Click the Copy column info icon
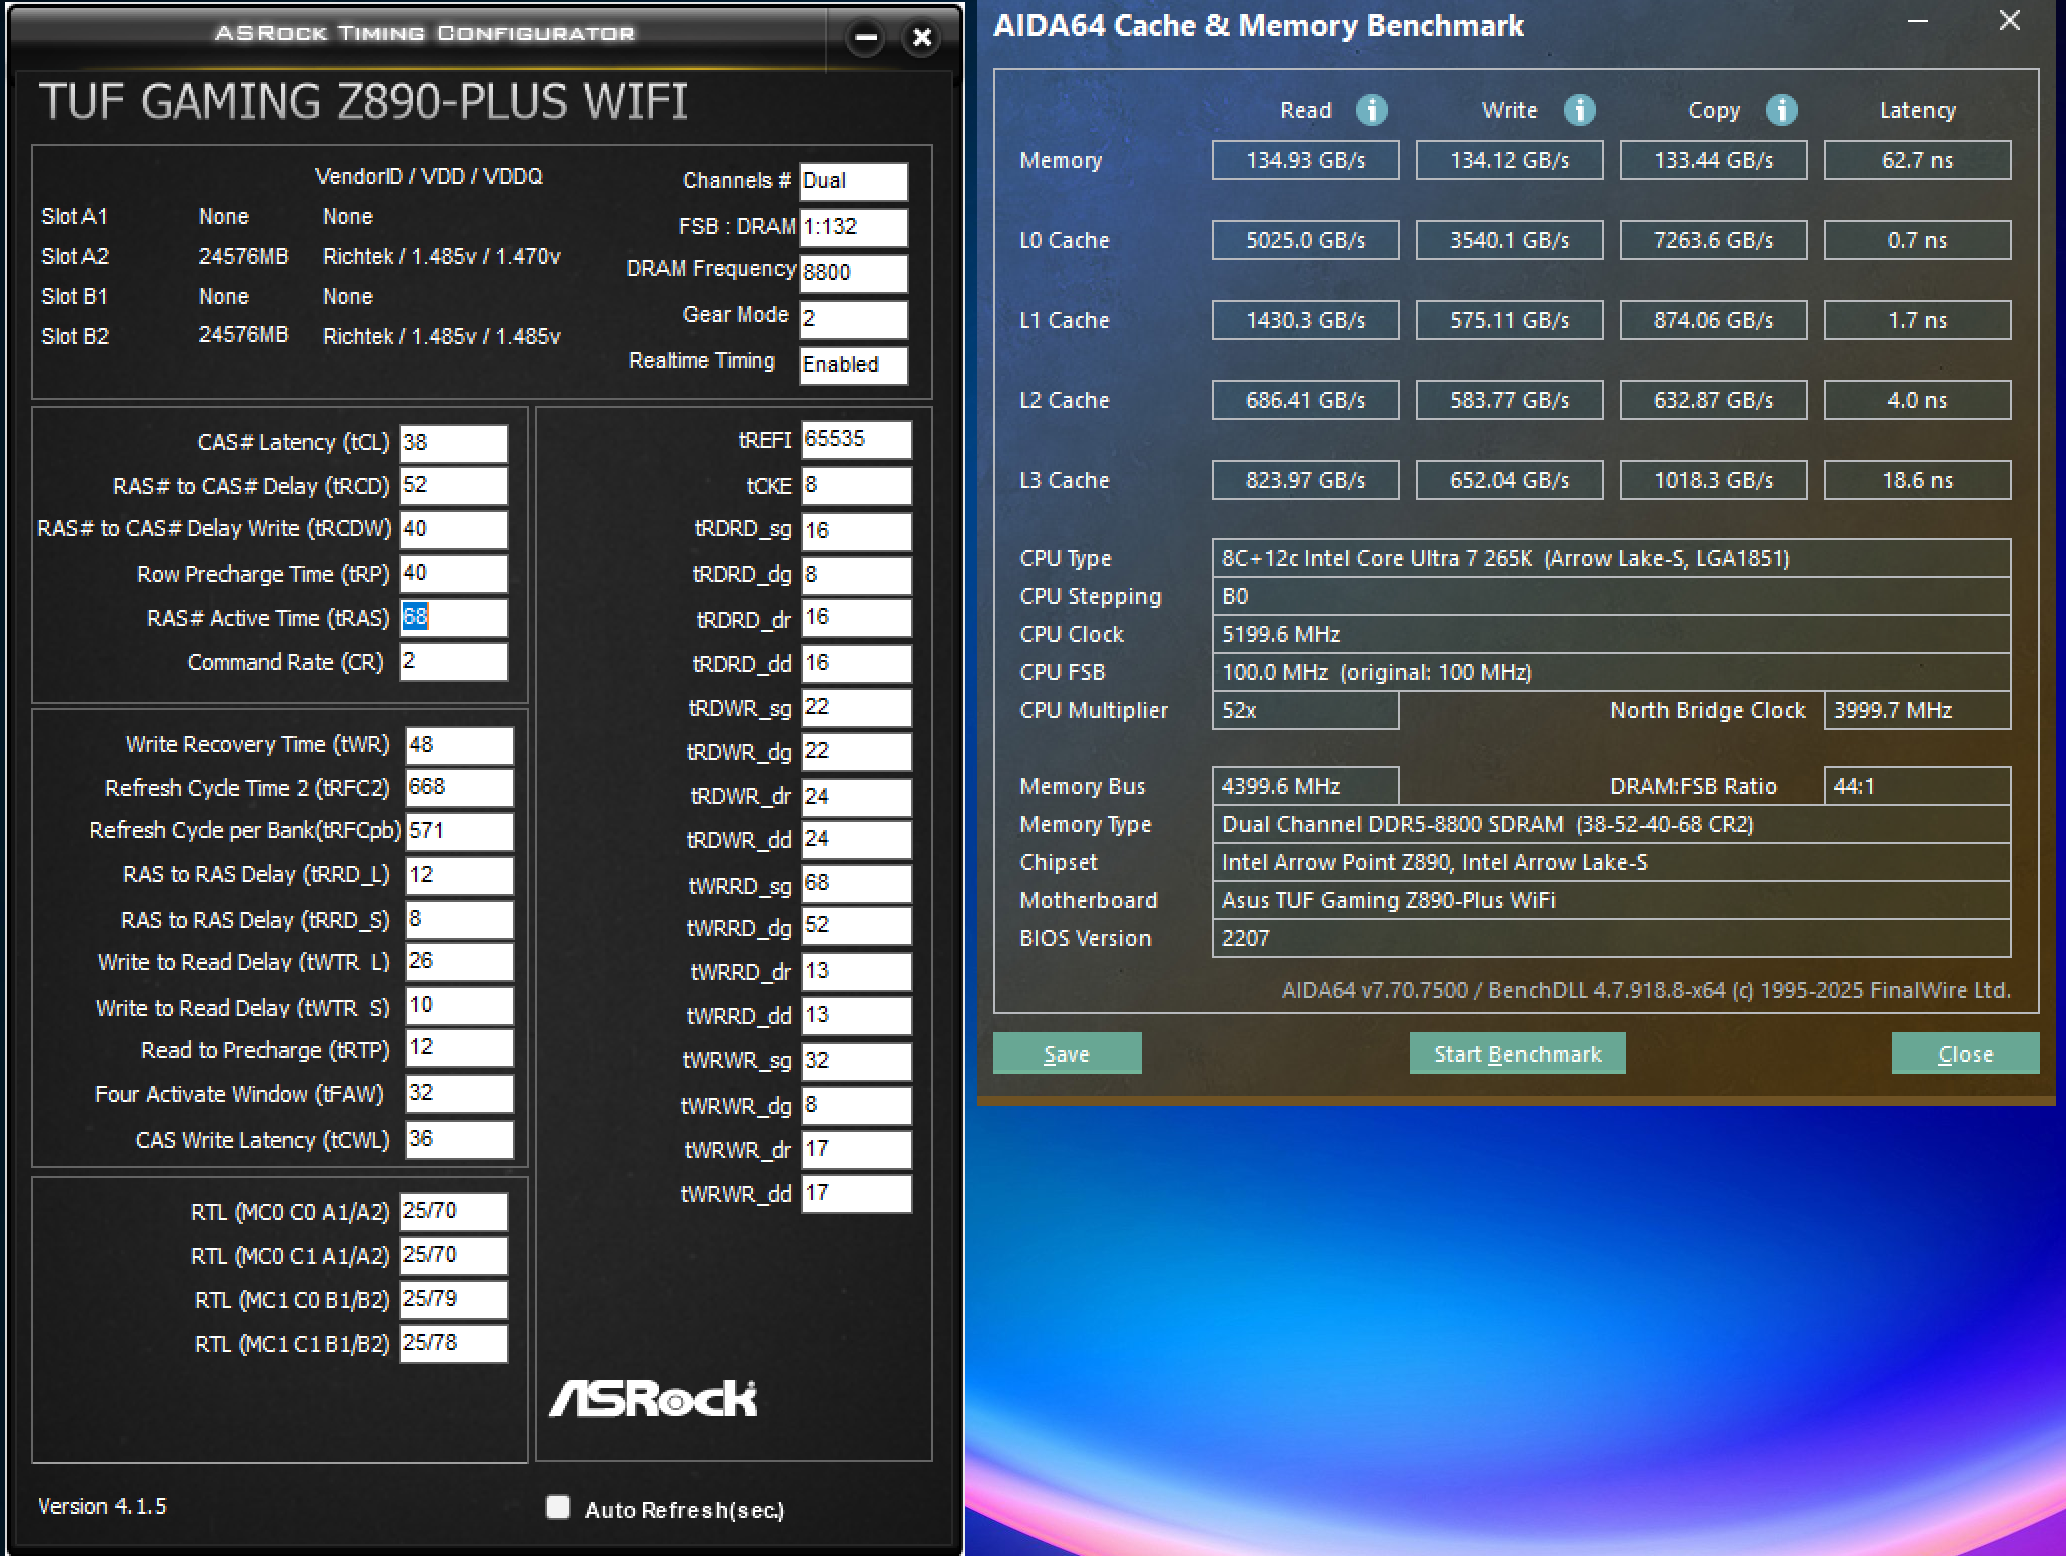This screenshot has height=1556, width=2066. [x=1781, y=110]
